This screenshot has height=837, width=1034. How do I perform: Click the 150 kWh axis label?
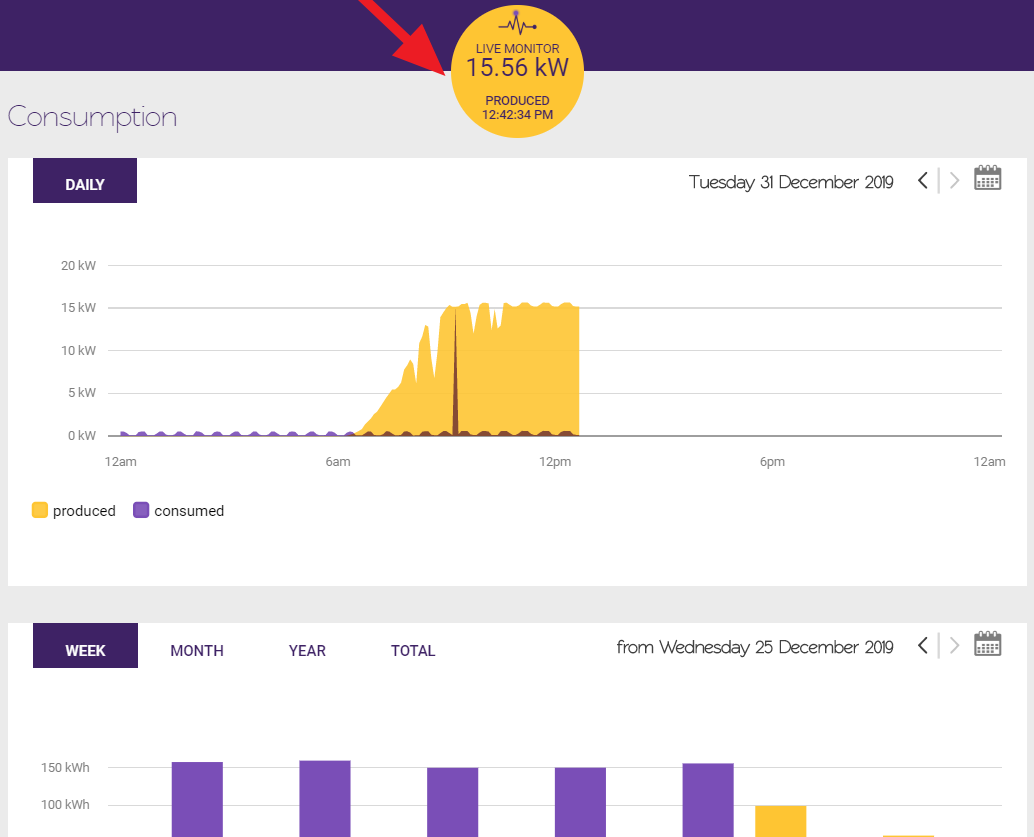click(65, 768)
